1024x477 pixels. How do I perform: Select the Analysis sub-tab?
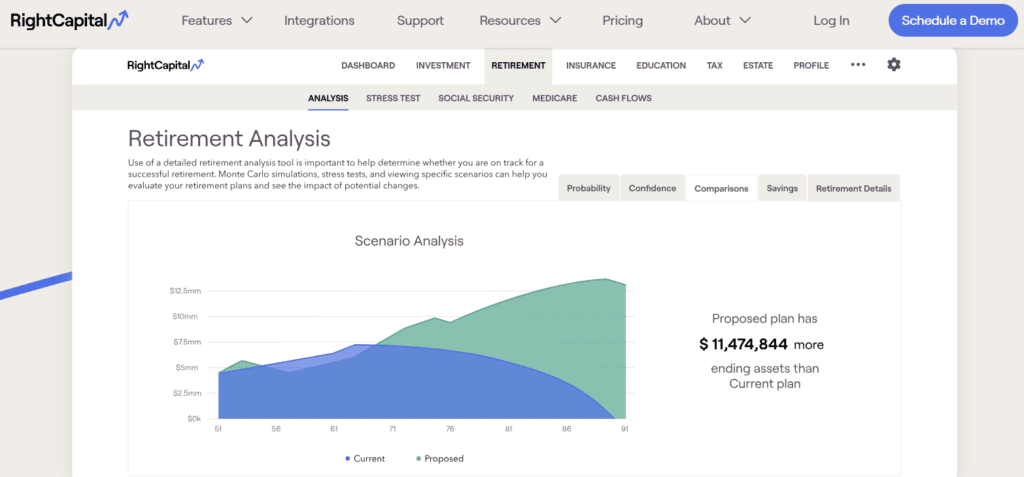click(x=328, y=98)
